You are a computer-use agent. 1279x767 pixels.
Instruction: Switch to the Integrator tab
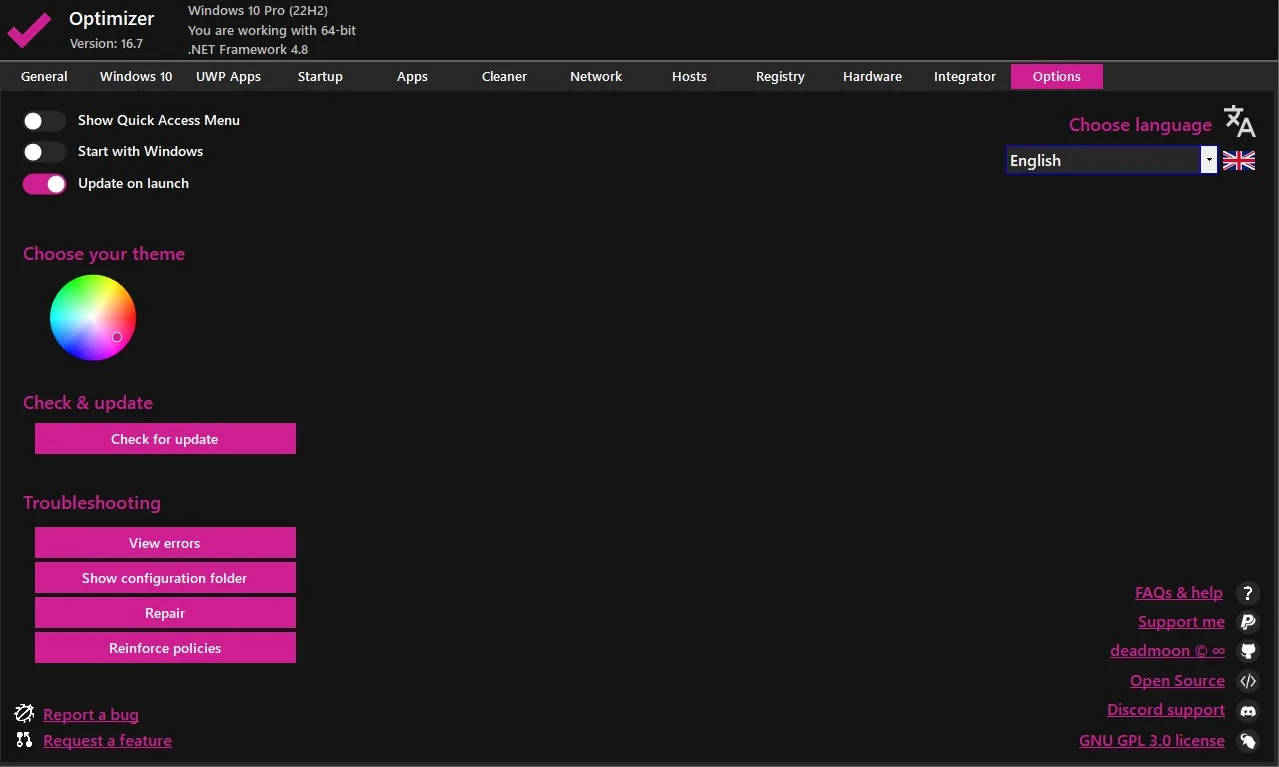point(965,76)
